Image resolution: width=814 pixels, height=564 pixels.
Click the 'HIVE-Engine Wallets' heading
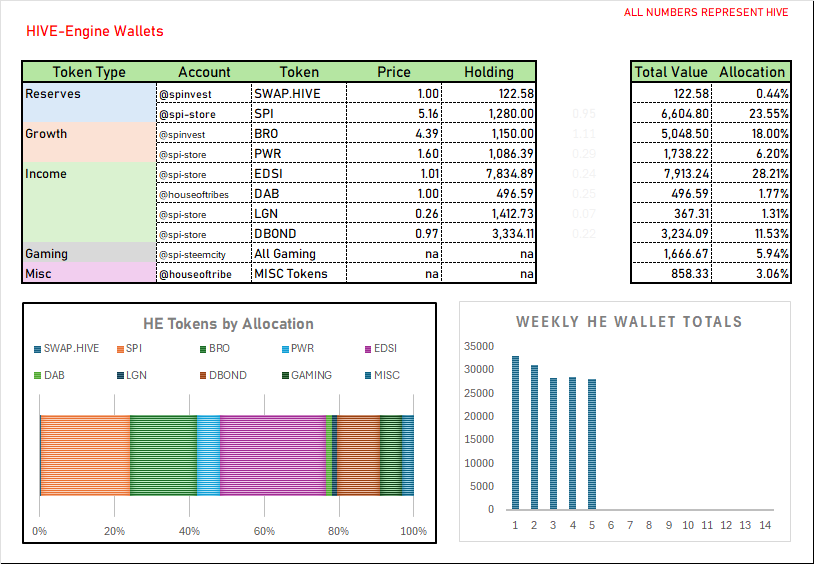pyautogui.click(x=95, y=31)
